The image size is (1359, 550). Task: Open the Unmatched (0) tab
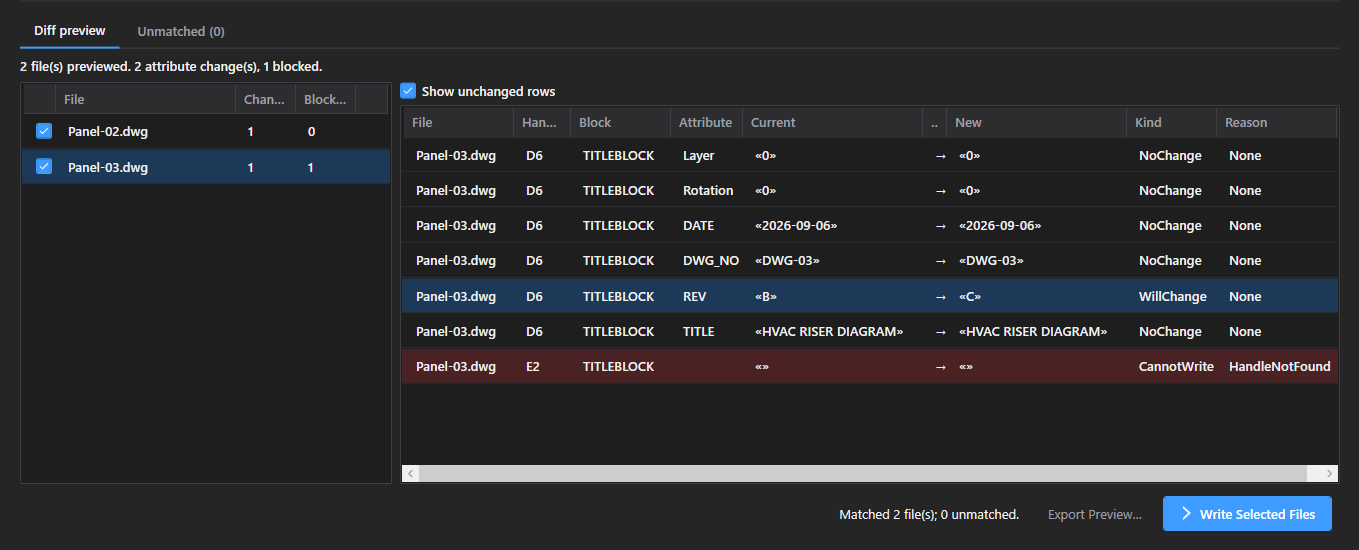[181, 31]
